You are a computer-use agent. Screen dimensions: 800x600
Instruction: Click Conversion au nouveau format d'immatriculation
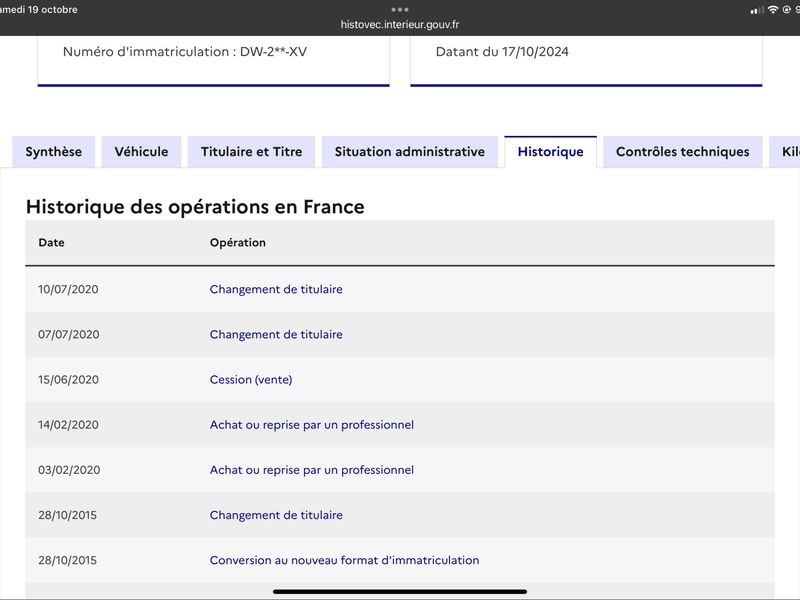[344, 560]
